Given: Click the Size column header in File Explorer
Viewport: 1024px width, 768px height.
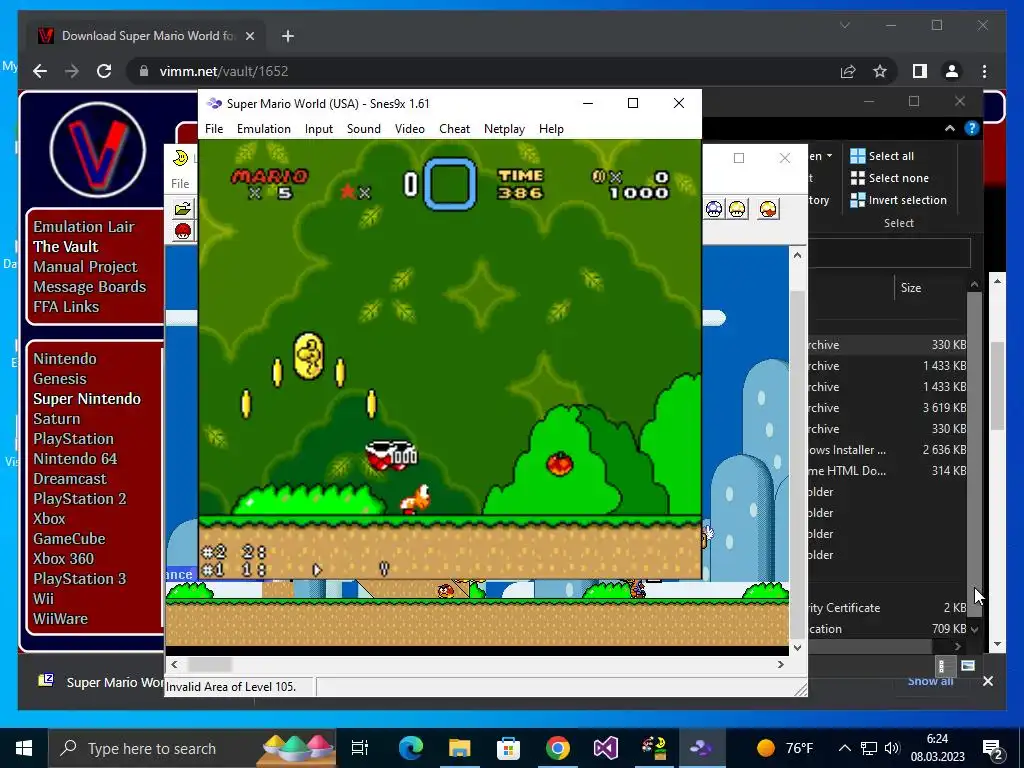Looking at the screenshot, I should coord(911,287).
